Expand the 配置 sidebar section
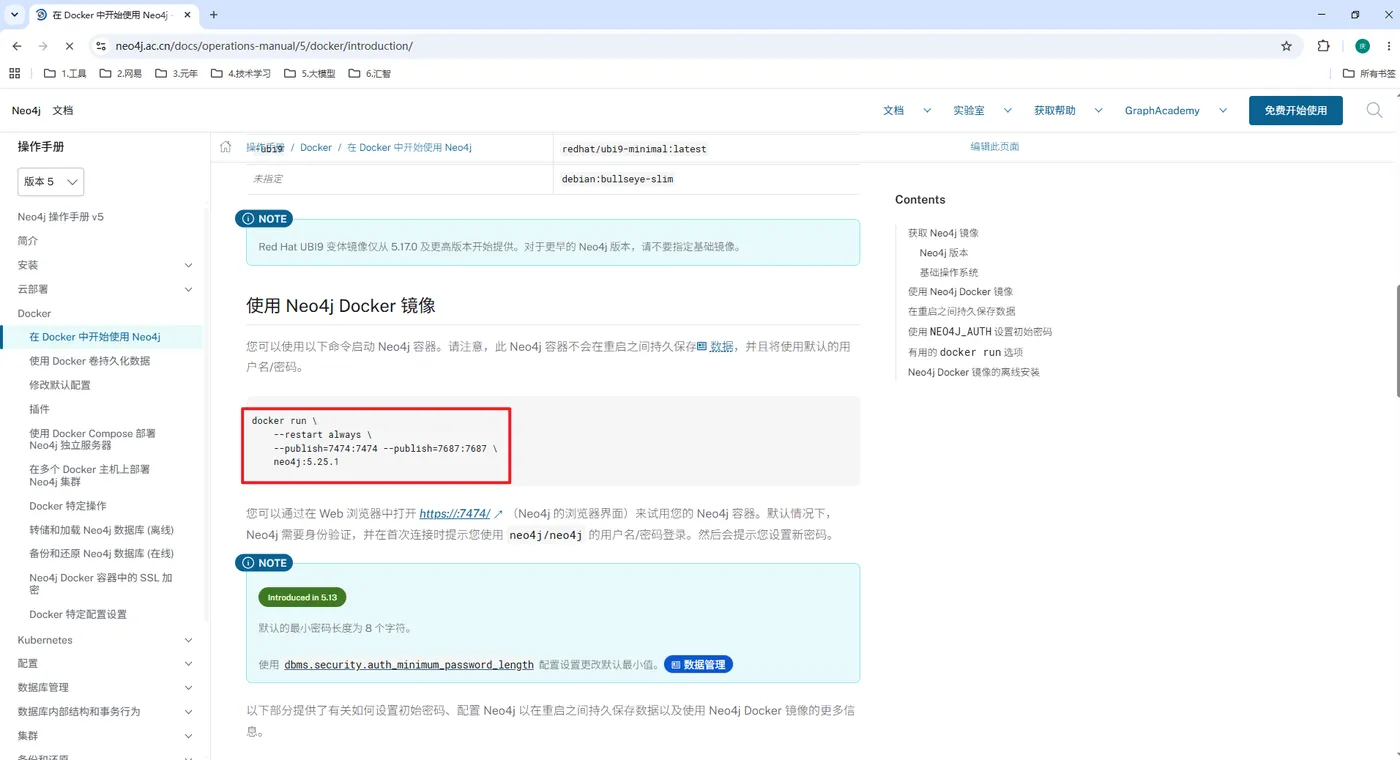The image size is (1400, 760). (x=189, y=664)
